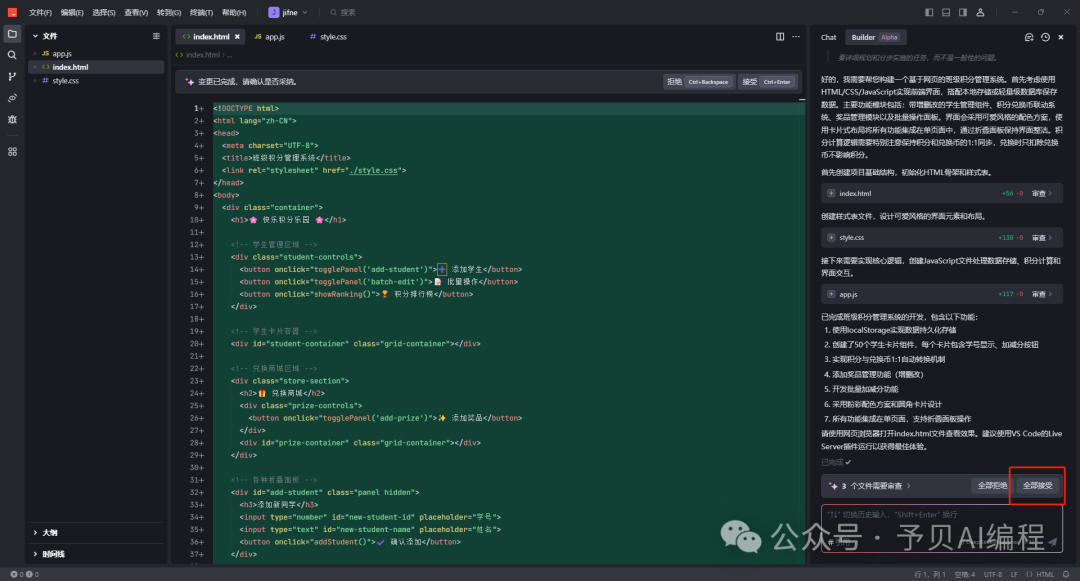Screen dimensions: 1080x581
Task: Open the 终端(T) menu
Action: point(201,12)
